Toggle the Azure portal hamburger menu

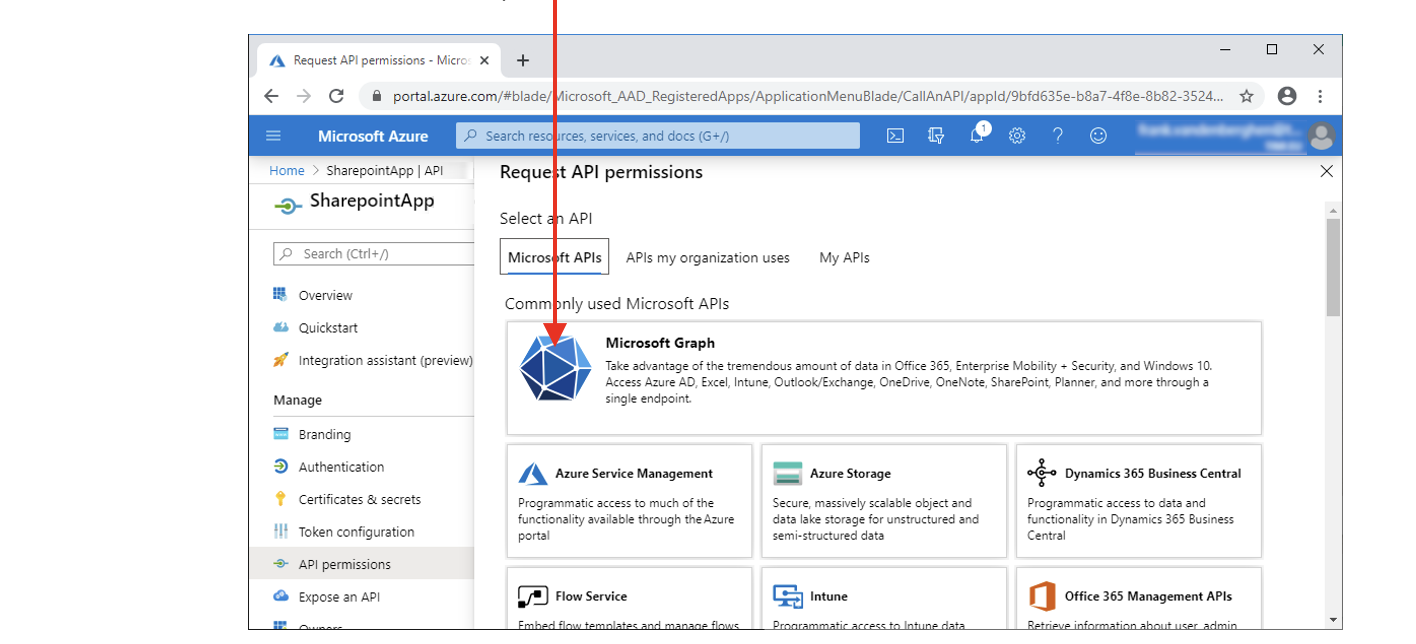273,136
